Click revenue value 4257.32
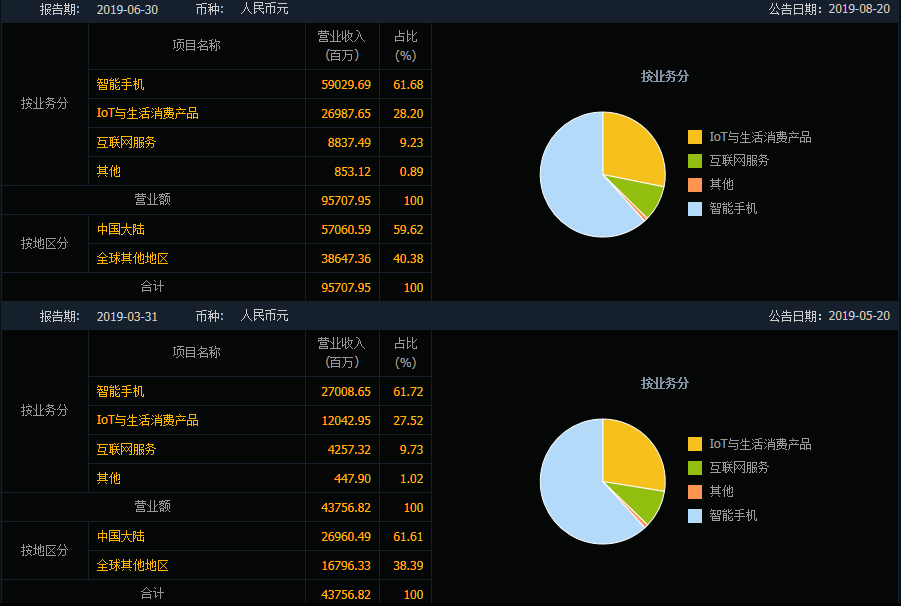This screenshot has width=901, height=606. (x=349, y=450)
